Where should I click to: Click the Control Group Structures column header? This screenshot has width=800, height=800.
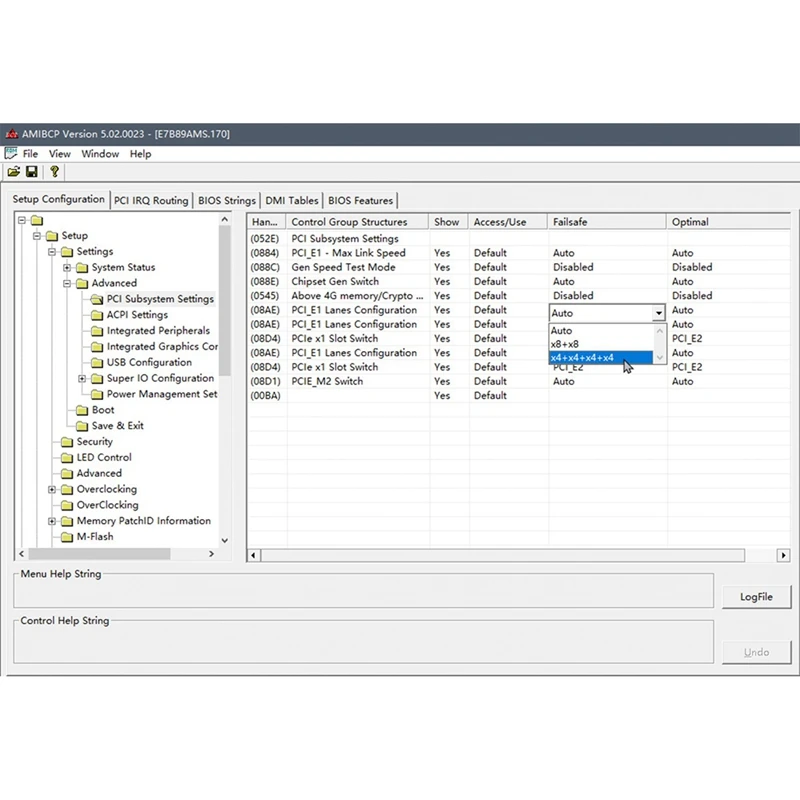358,222
